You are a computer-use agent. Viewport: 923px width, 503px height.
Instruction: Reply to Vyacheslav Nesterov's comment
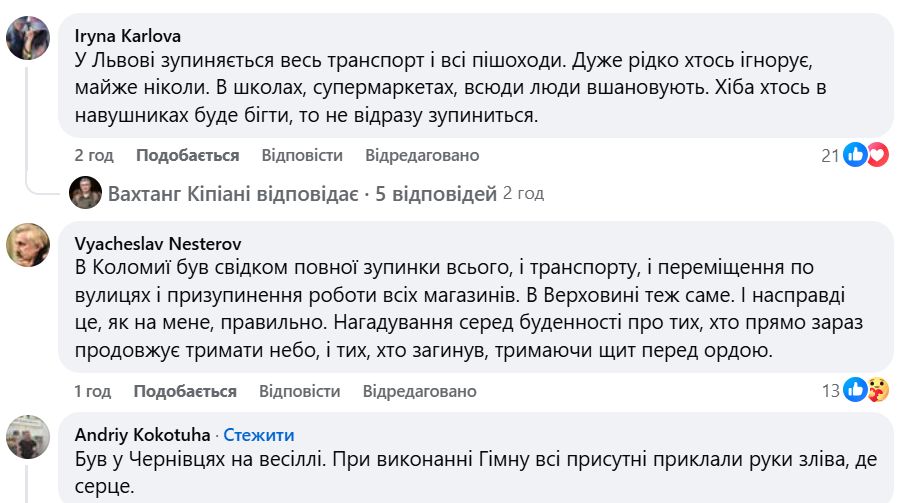(299, 392)
